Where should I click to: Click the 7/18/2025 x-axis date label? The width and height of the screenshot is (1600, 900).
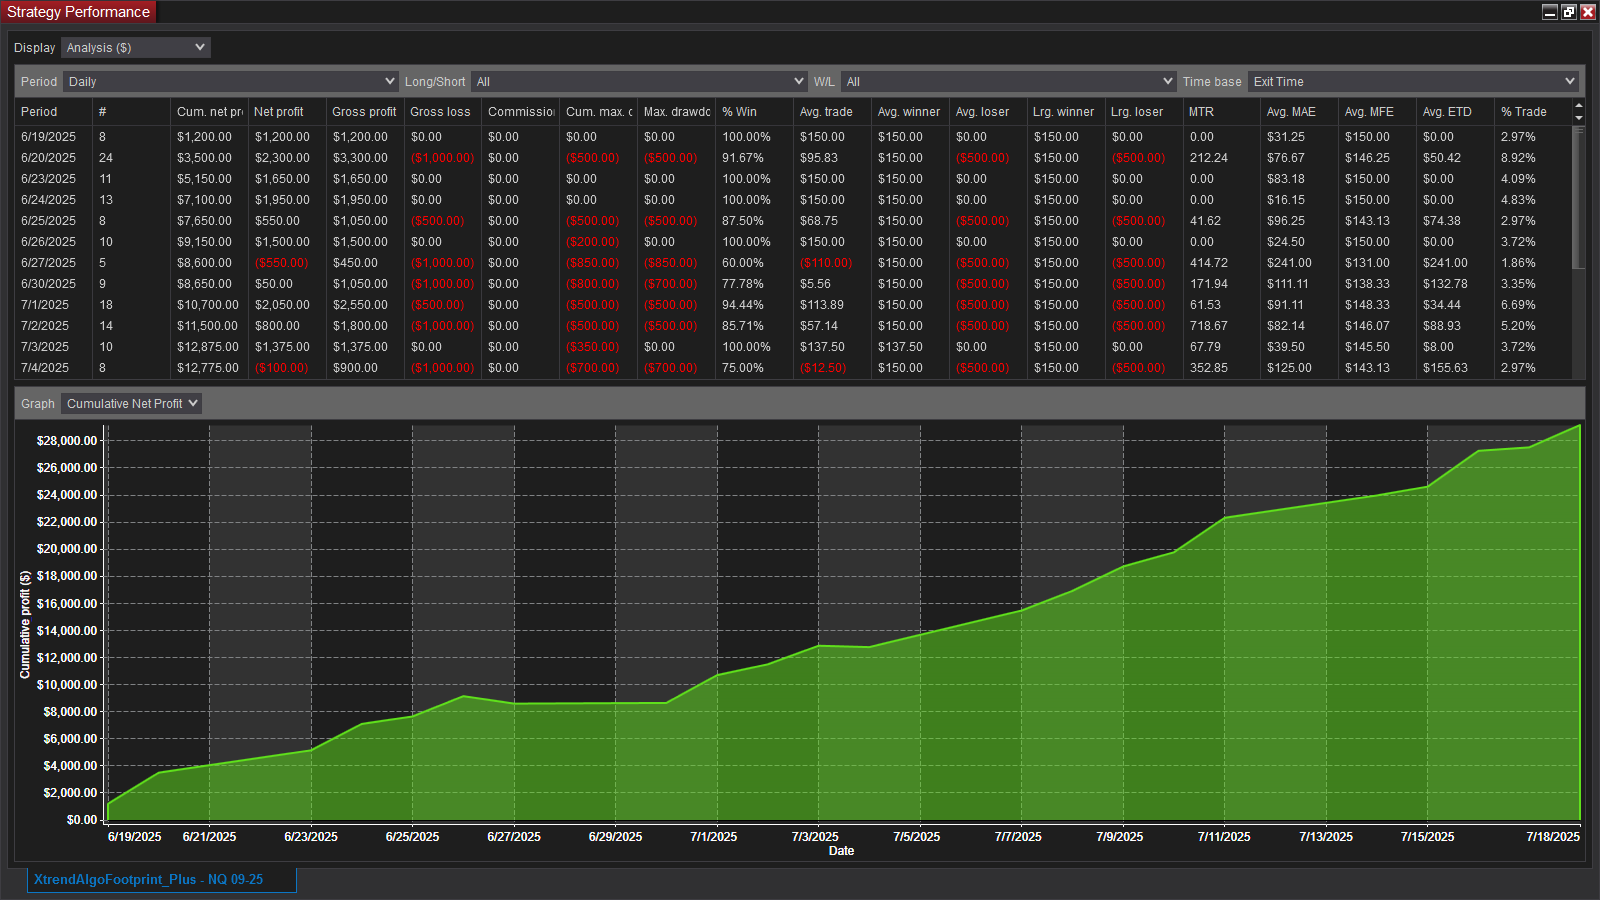(x=1553, y=837)
